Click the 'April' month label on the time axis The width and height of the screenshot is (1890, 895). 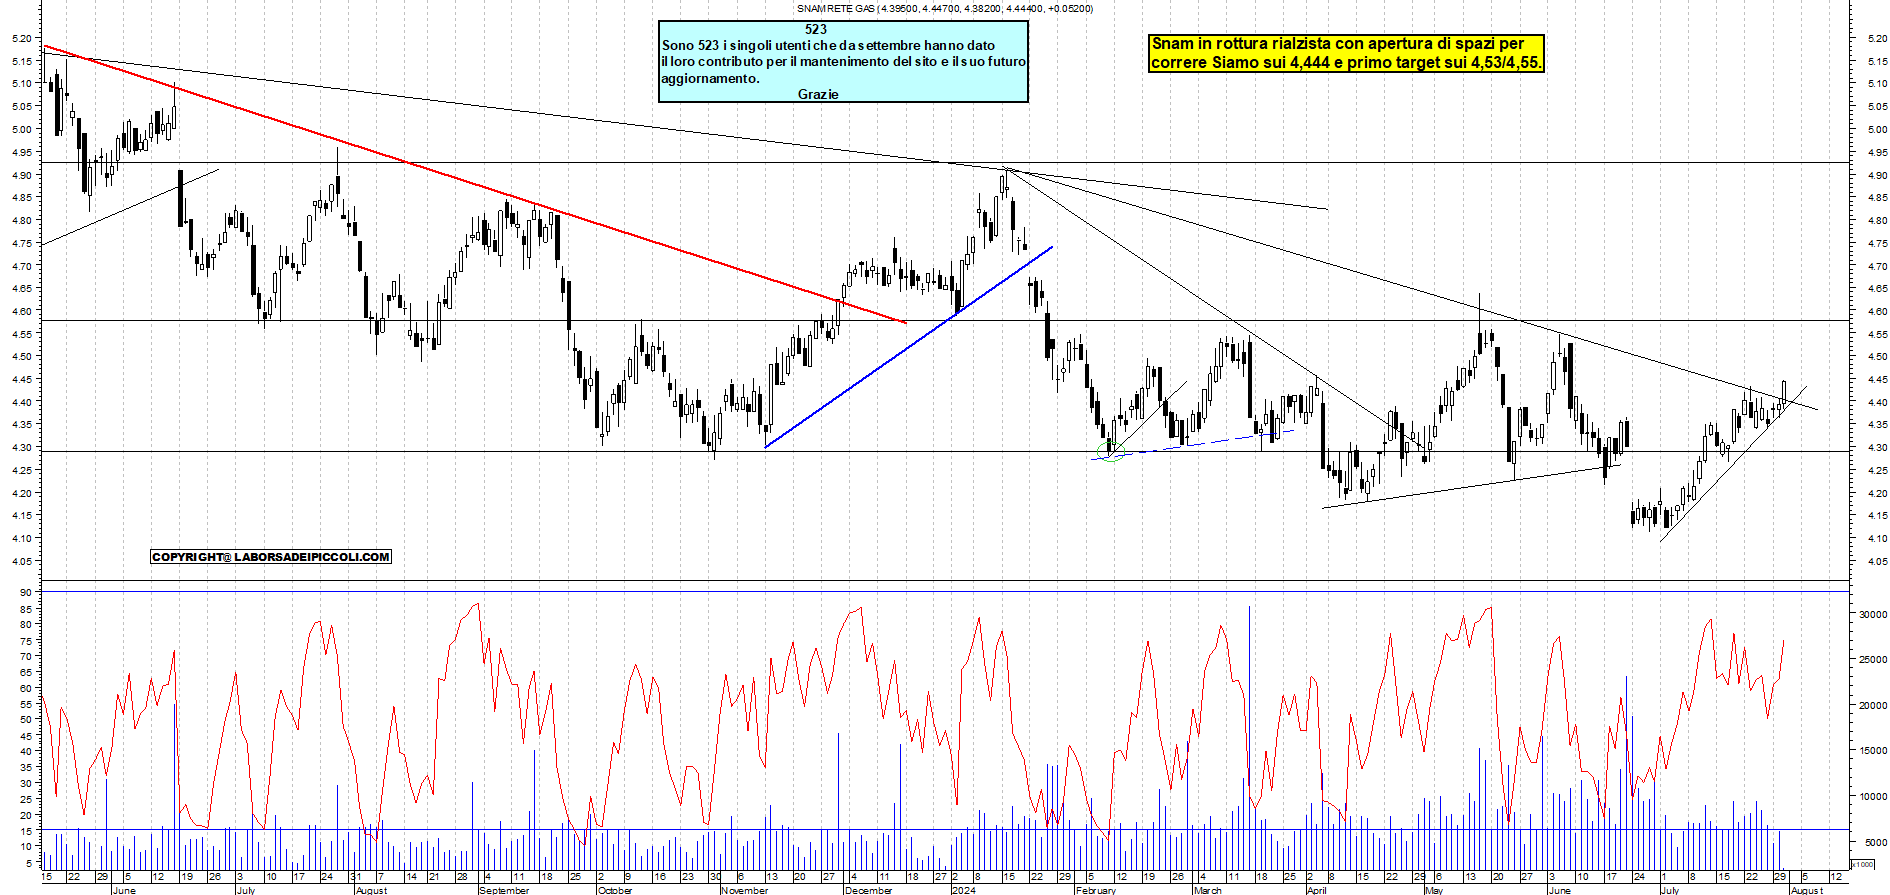[x=1317, y=890]
